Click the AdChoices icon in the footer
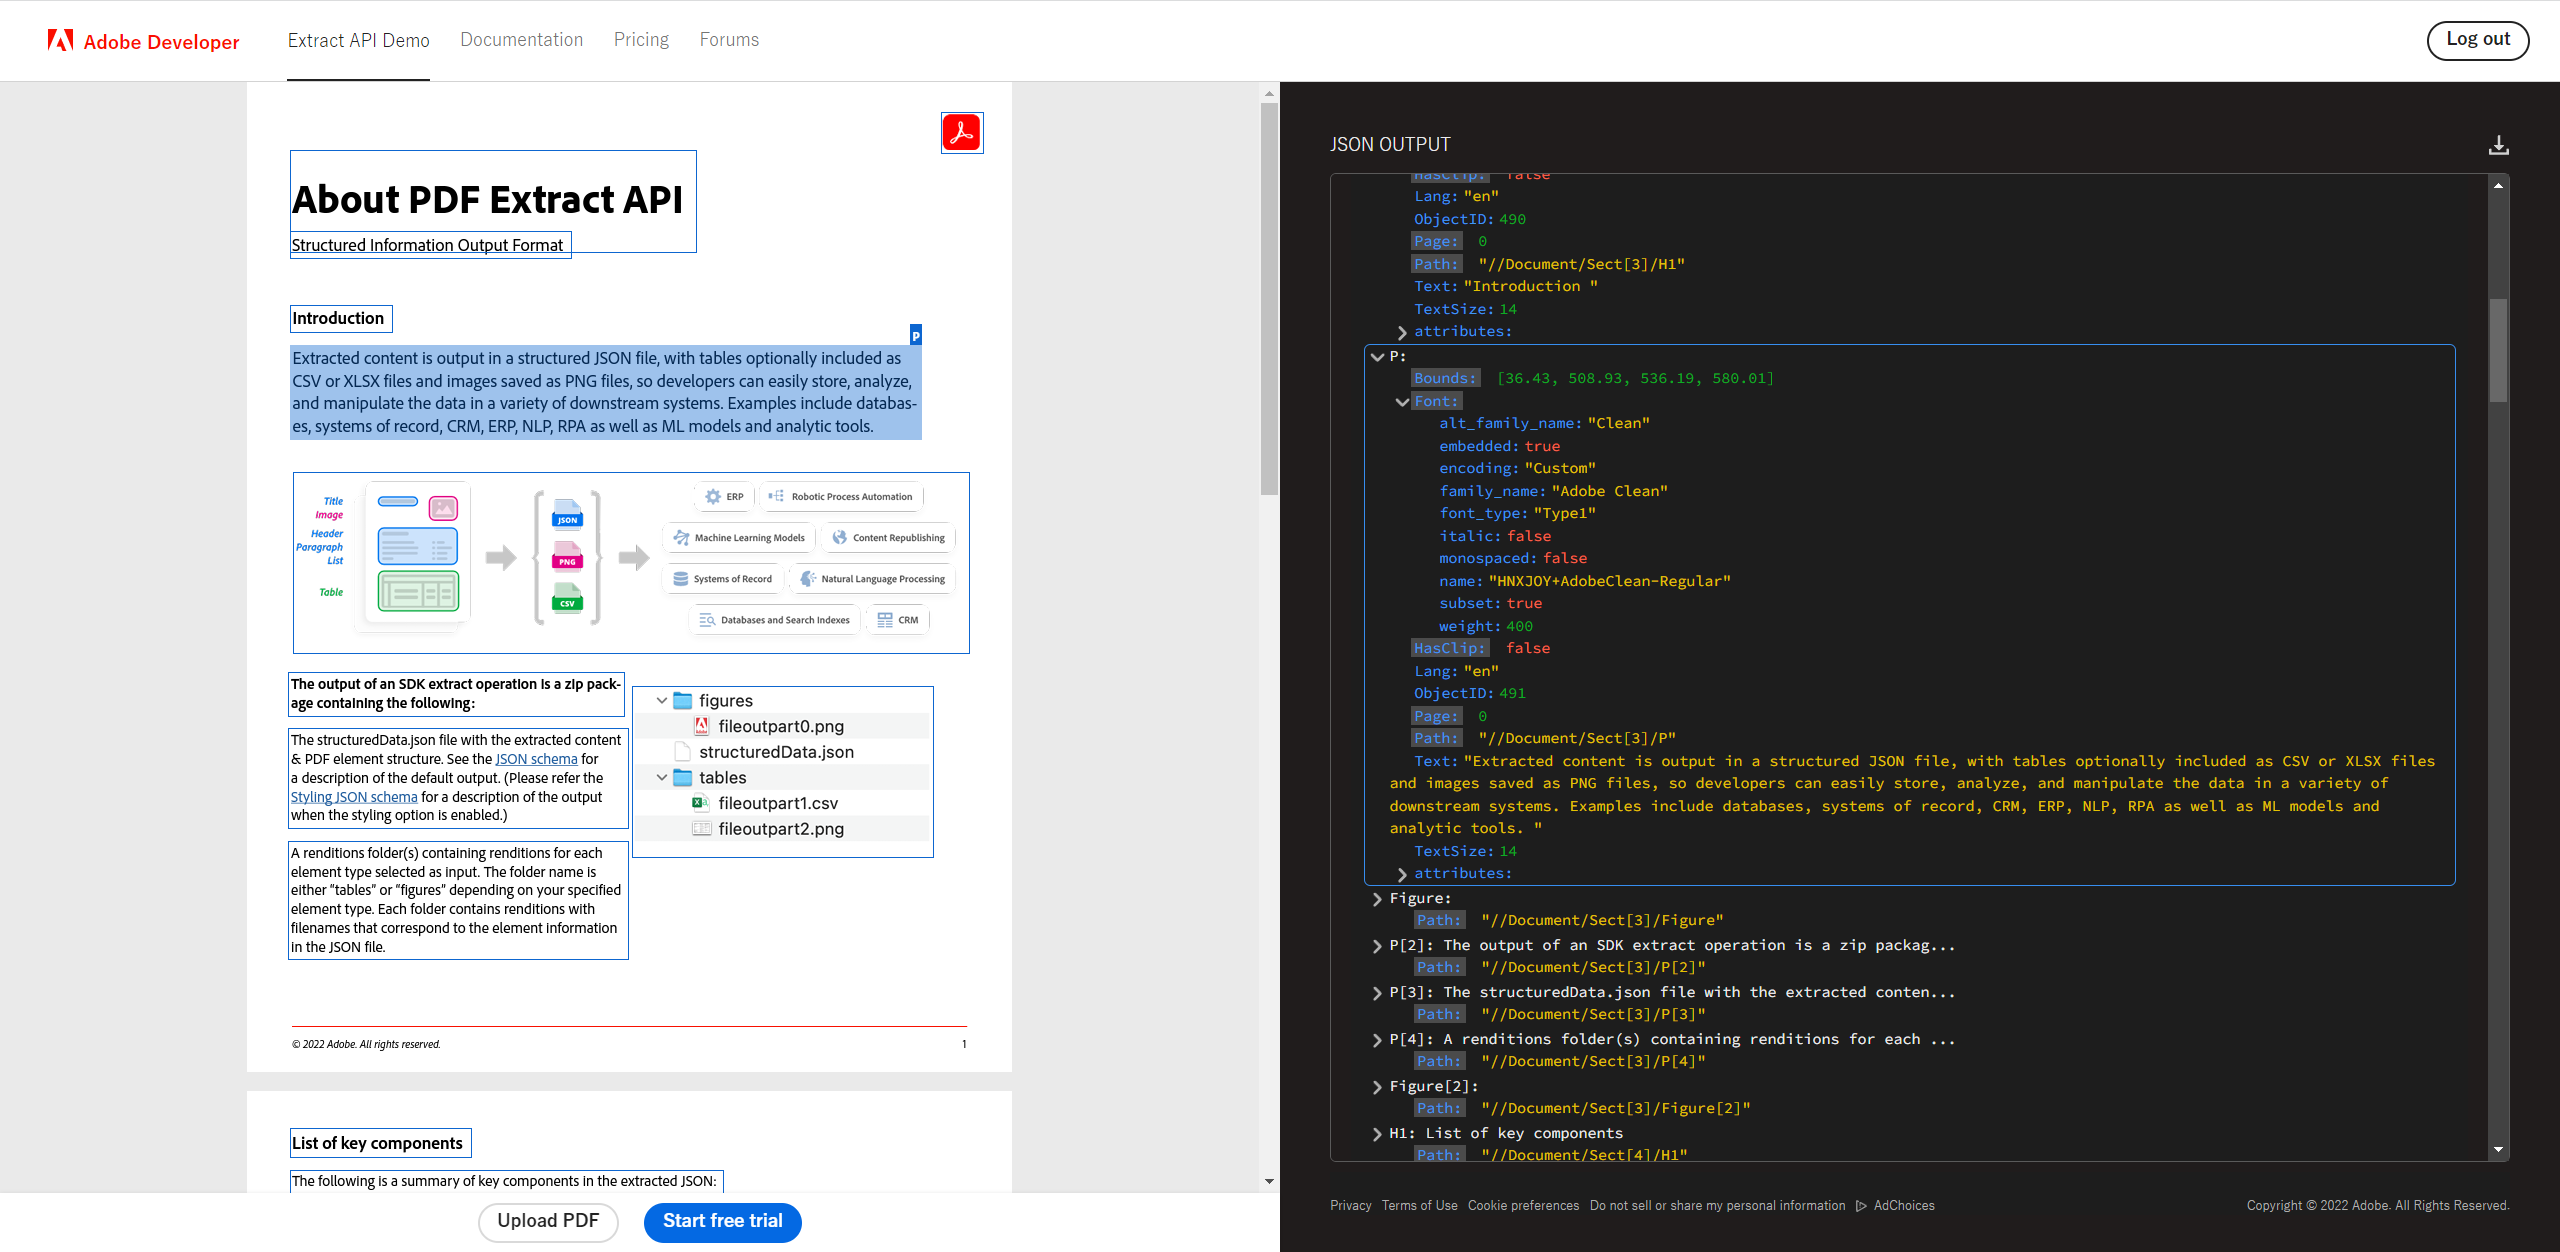This screenshot has height=1252, width=2560. point(1861,1206)
